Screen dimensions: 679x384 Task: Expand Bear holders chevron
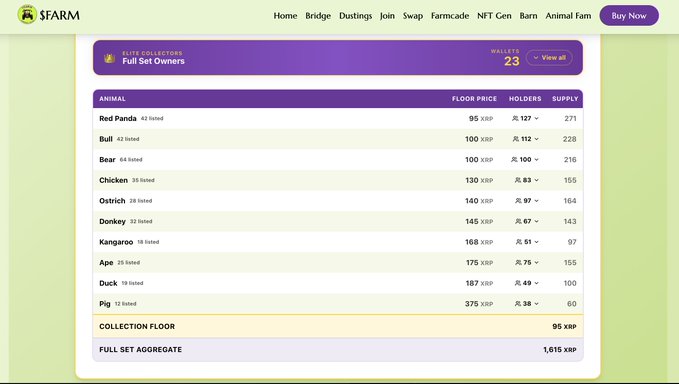coord(537,159)
